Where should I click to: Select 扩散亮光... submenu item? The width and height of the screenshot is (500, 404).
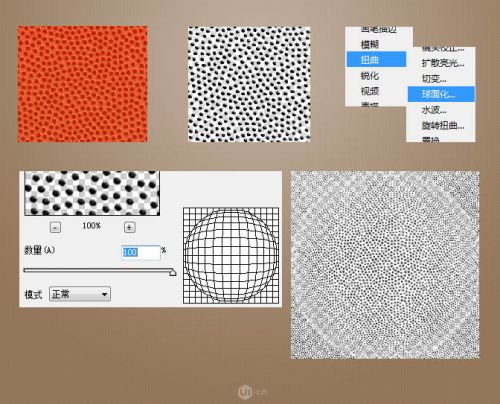(x=443, y=63)
